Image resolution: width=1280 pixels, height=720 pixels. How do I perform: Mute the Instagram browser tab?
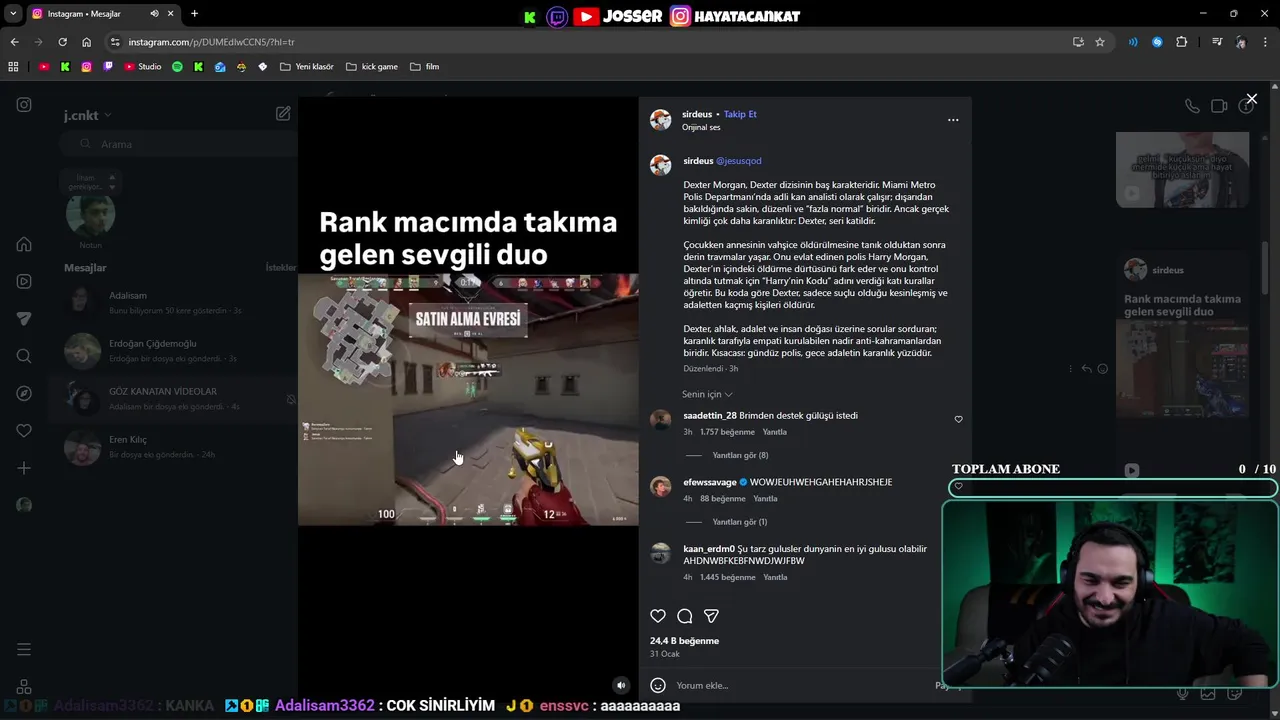click(154, 14)
